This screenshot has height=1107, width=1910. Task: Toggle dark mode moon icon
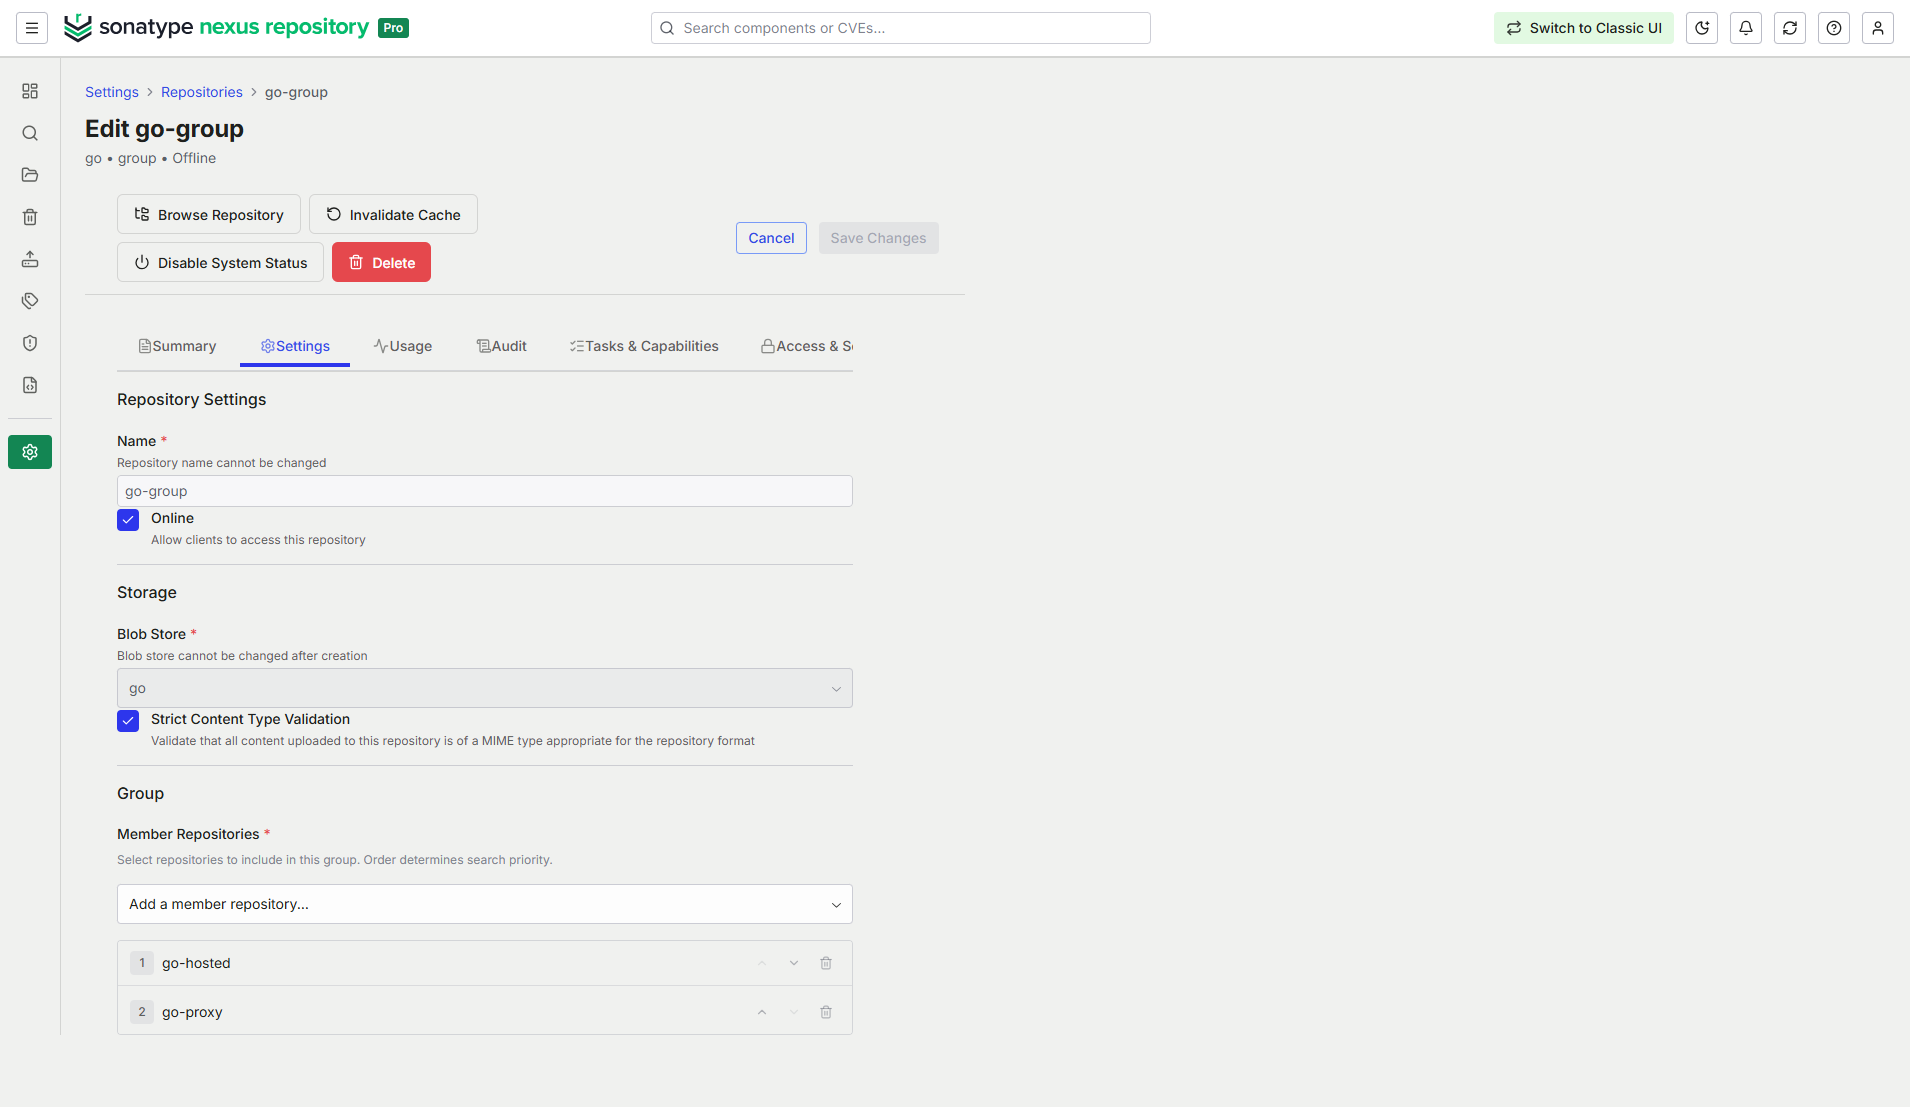[1702, 28]
